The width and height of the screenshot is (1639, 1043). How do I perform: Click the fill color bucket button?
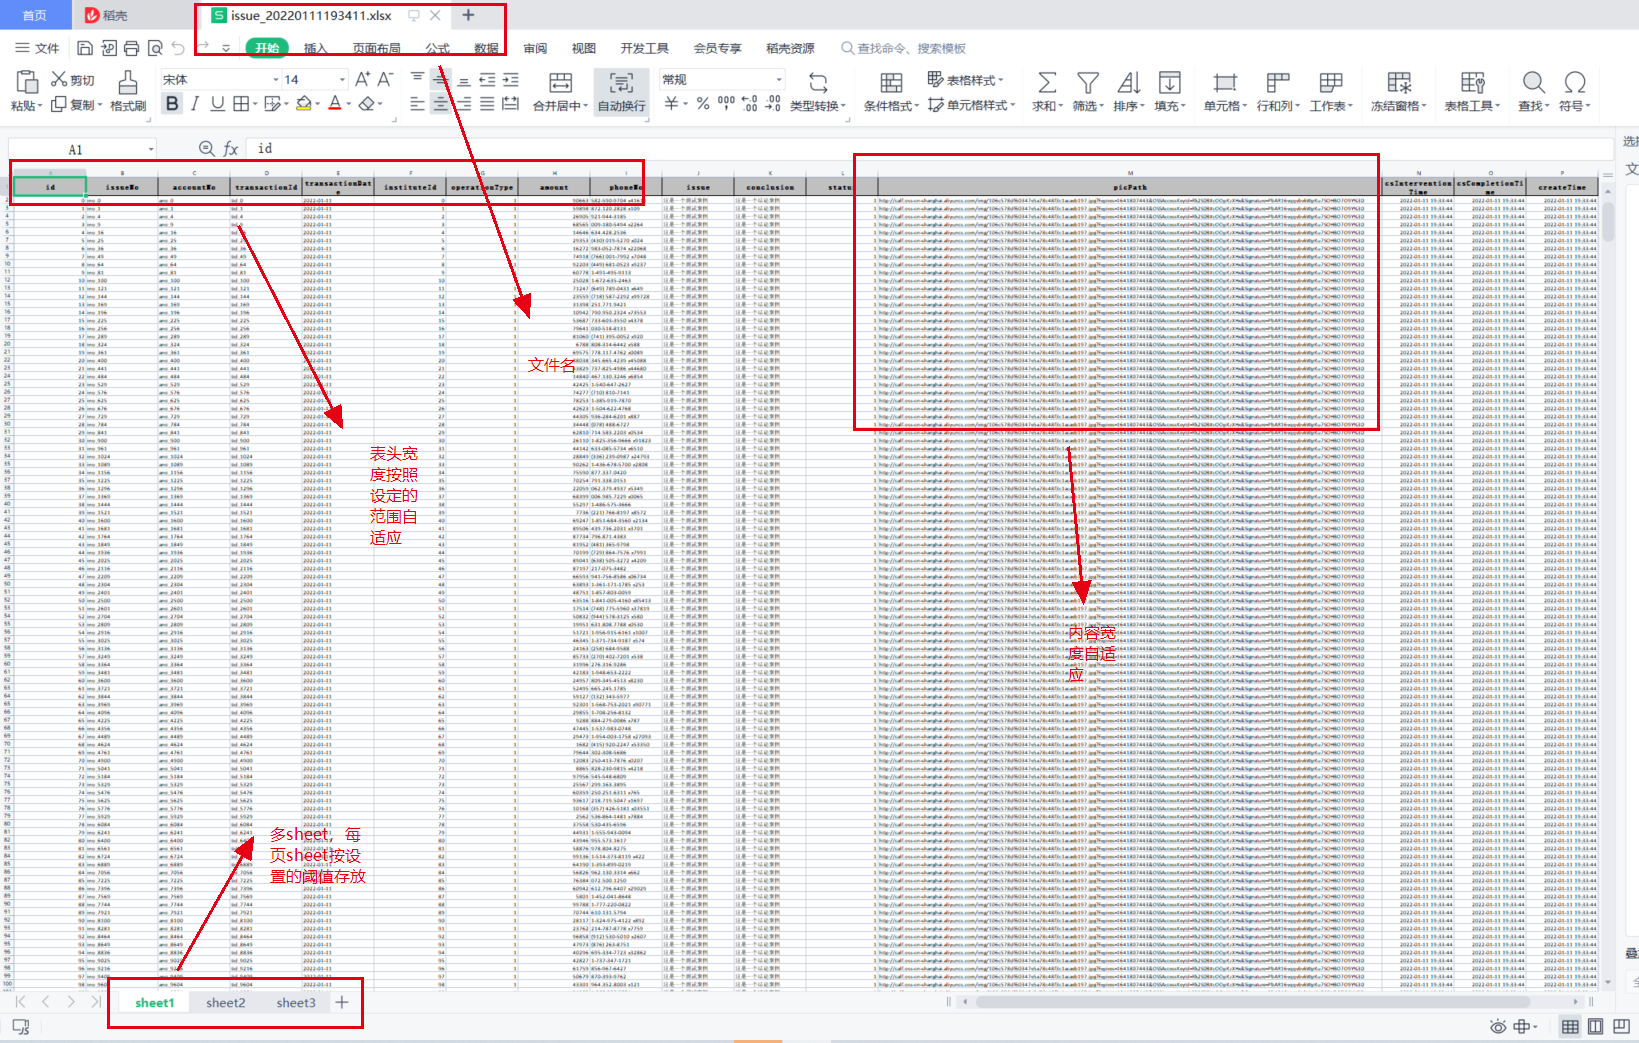click(x=304, y=104)
